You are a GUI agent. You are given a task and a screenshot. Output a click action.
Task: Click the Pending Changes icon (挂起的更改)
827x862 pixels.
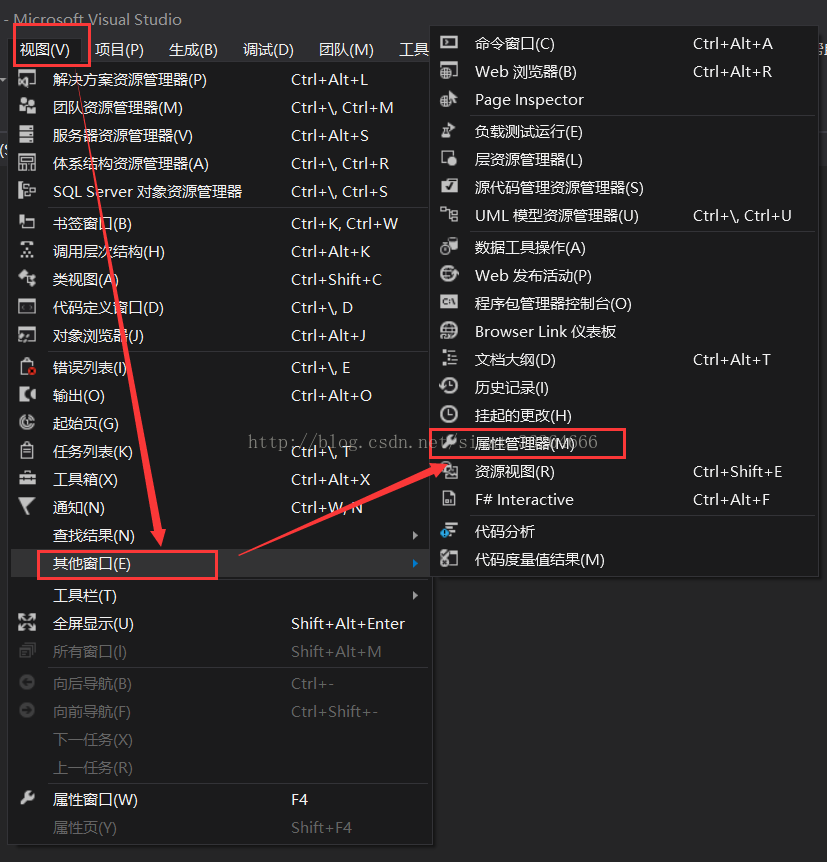pos(449,415)
